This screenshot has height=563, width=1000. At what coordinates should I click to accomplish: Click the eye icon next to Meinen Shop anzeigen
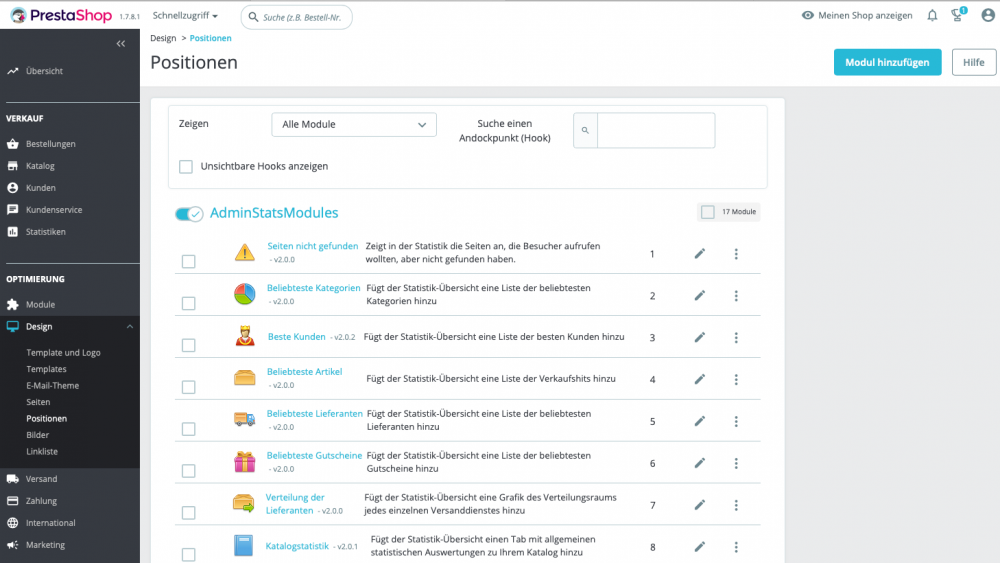807,15
